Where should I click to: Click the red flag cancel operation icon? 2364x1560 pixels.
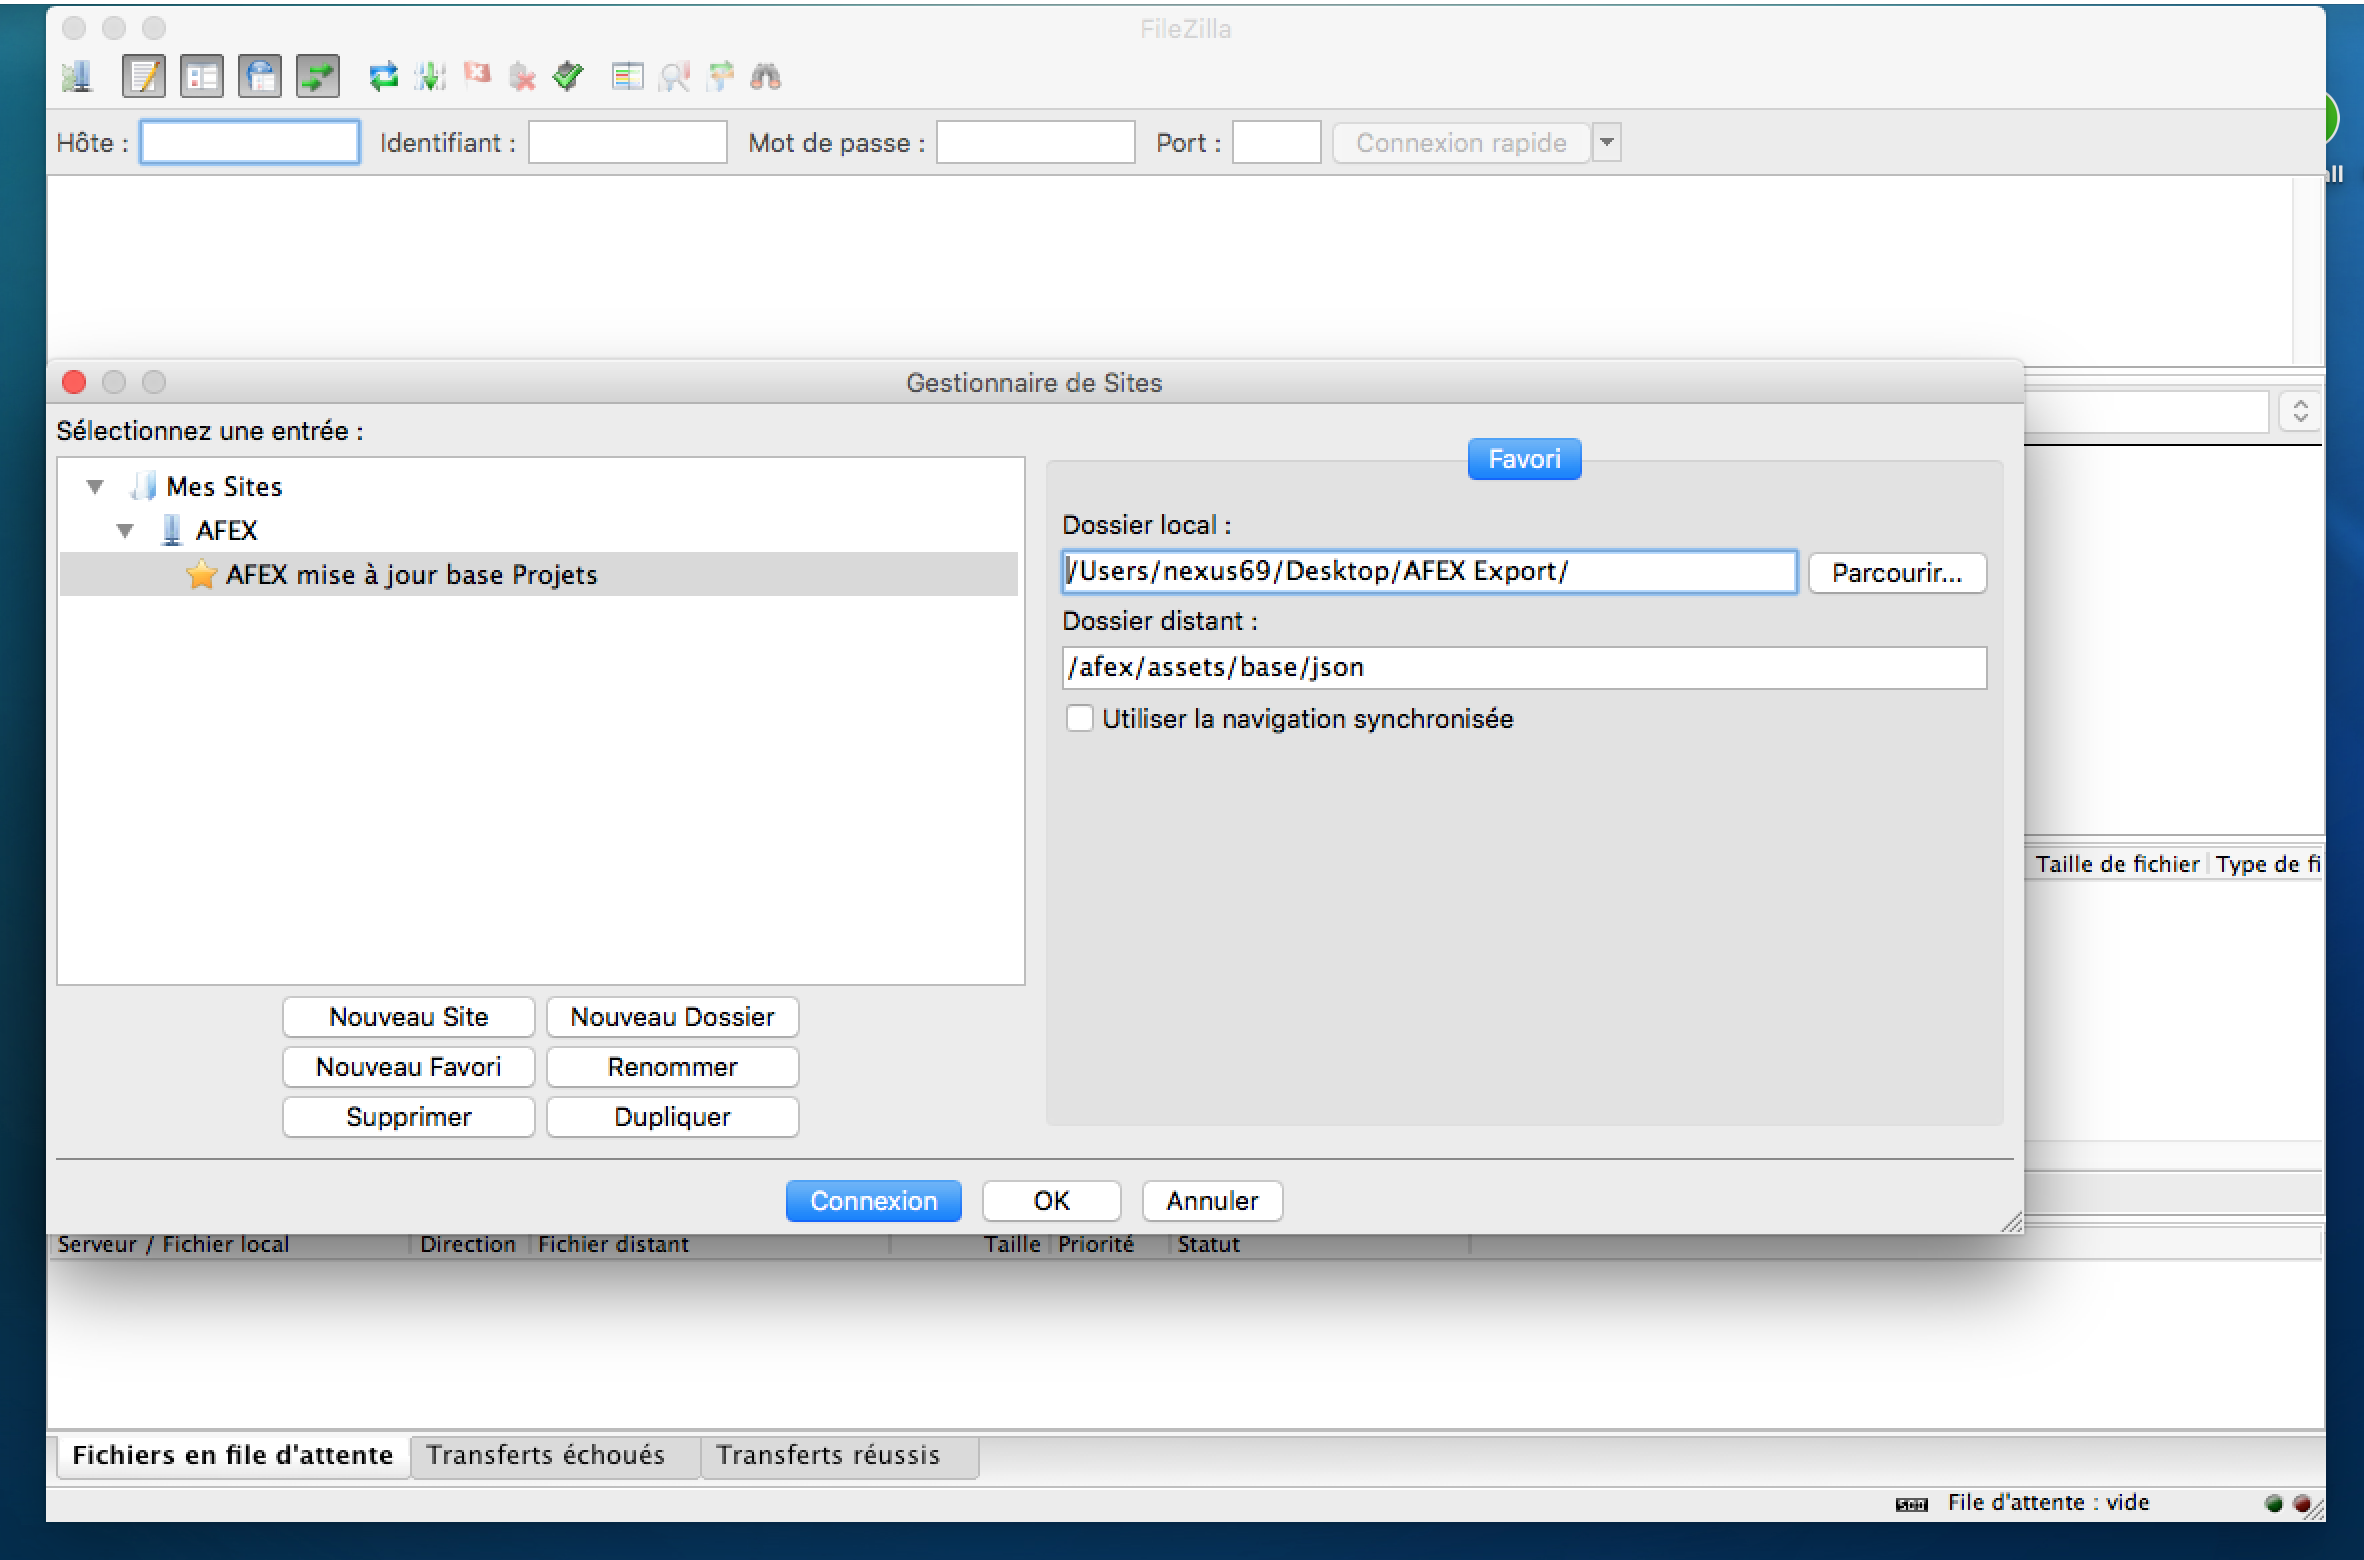pyautogui.click(x=477, y=75)
